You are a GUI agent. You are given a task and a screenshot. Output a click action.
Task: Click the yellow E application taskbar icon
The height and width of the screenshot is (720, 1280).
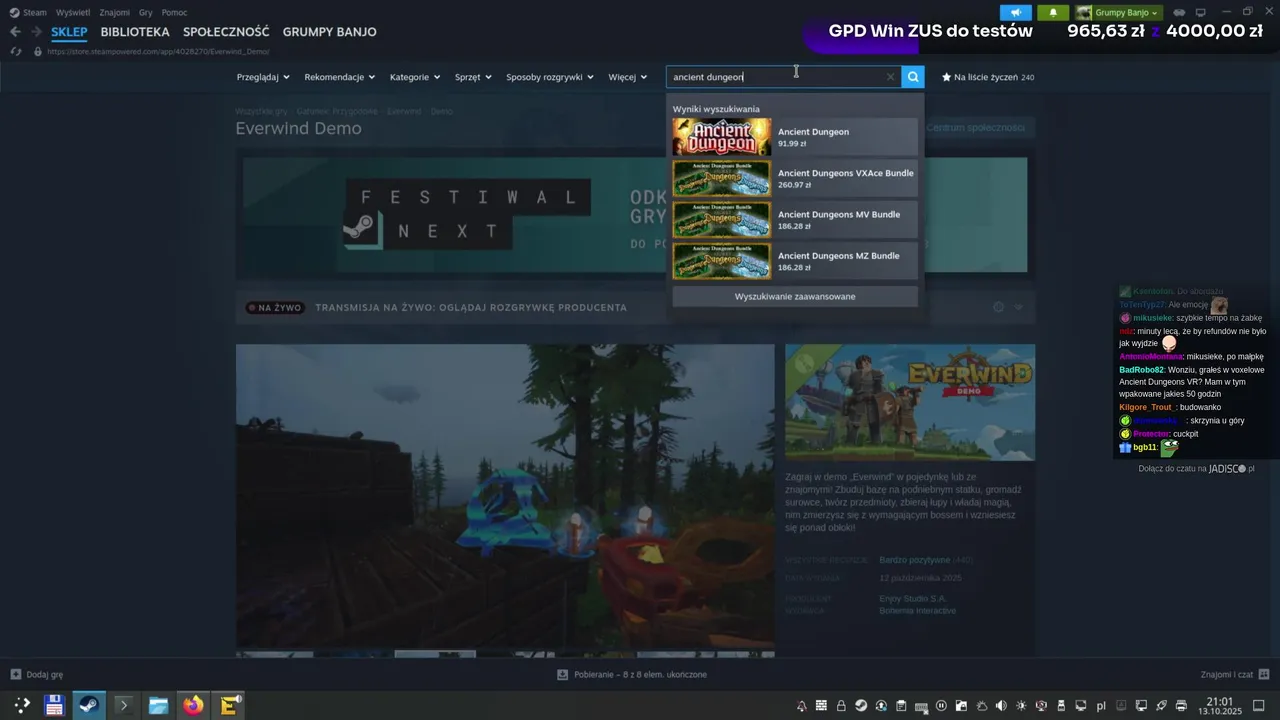[229, 705]
